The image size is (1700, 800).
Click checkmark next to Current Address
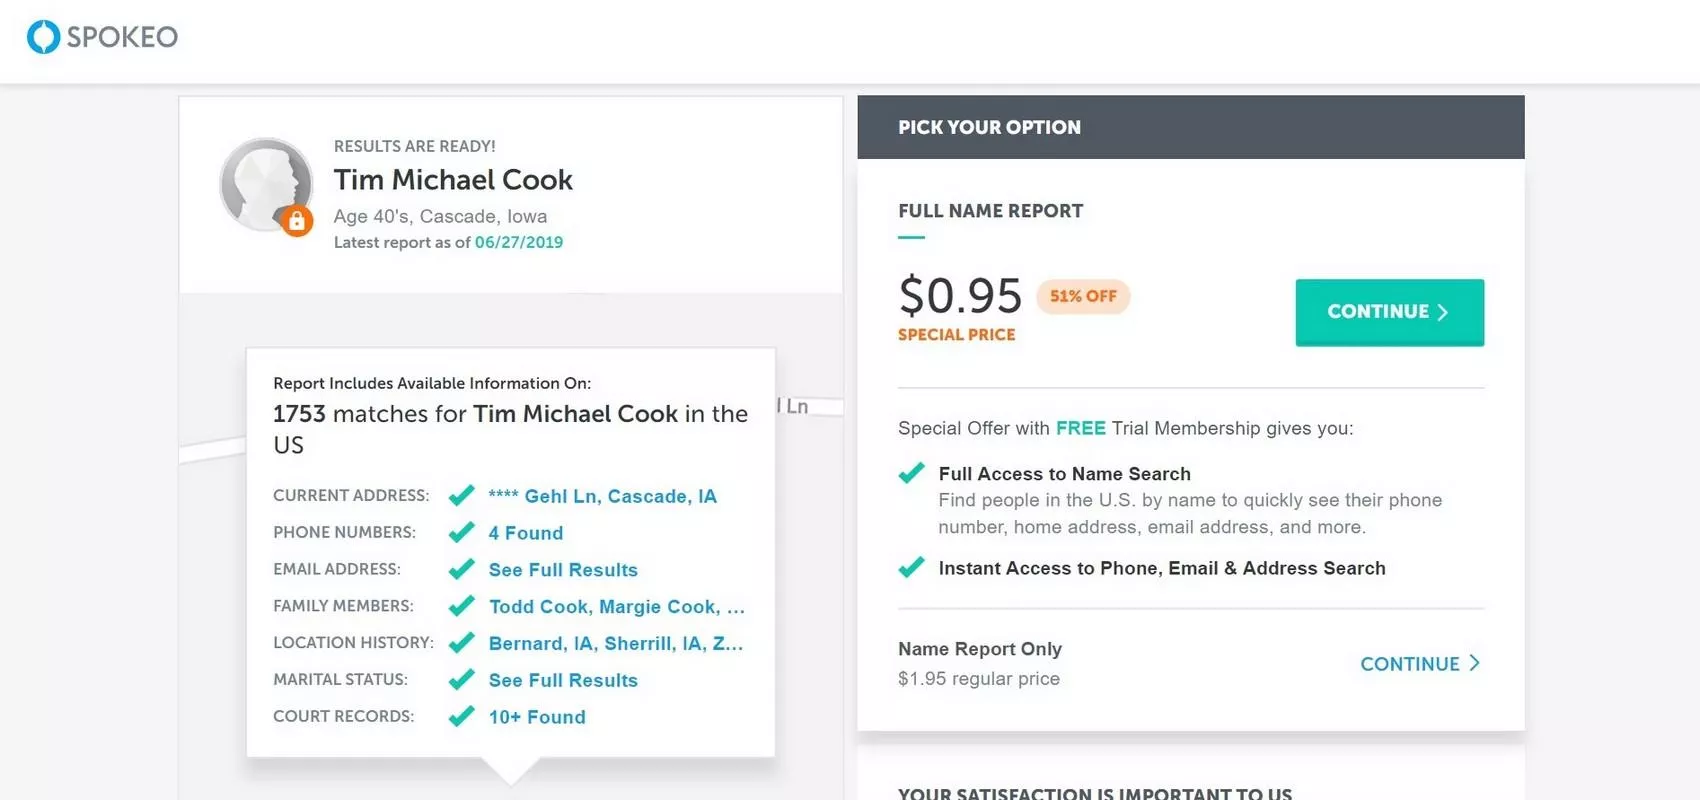[x=461, y=496]
